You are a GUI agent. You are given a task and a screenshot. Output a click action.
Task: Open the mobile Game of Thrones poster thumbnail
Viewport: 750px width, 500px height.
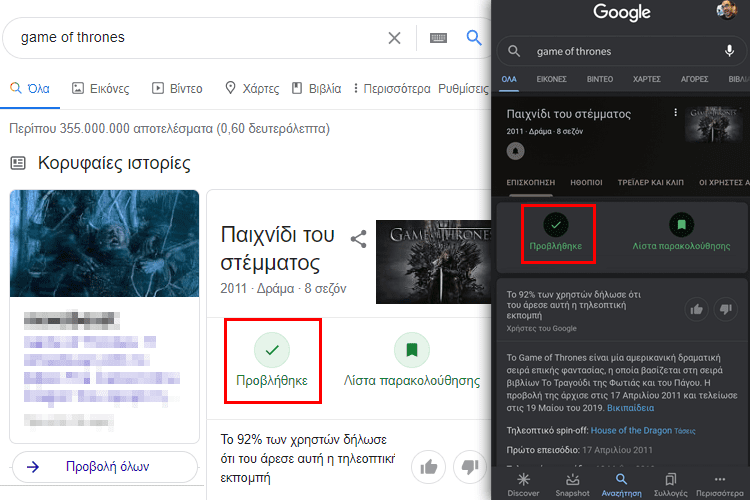713,124
